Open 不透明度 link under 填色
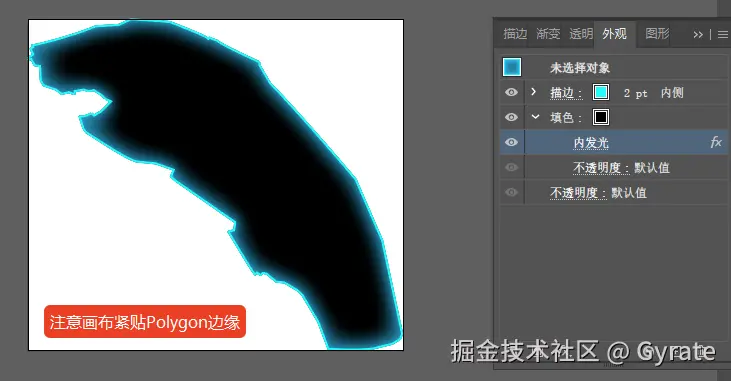Screen dimensions: 731x381 coord(601,168)
